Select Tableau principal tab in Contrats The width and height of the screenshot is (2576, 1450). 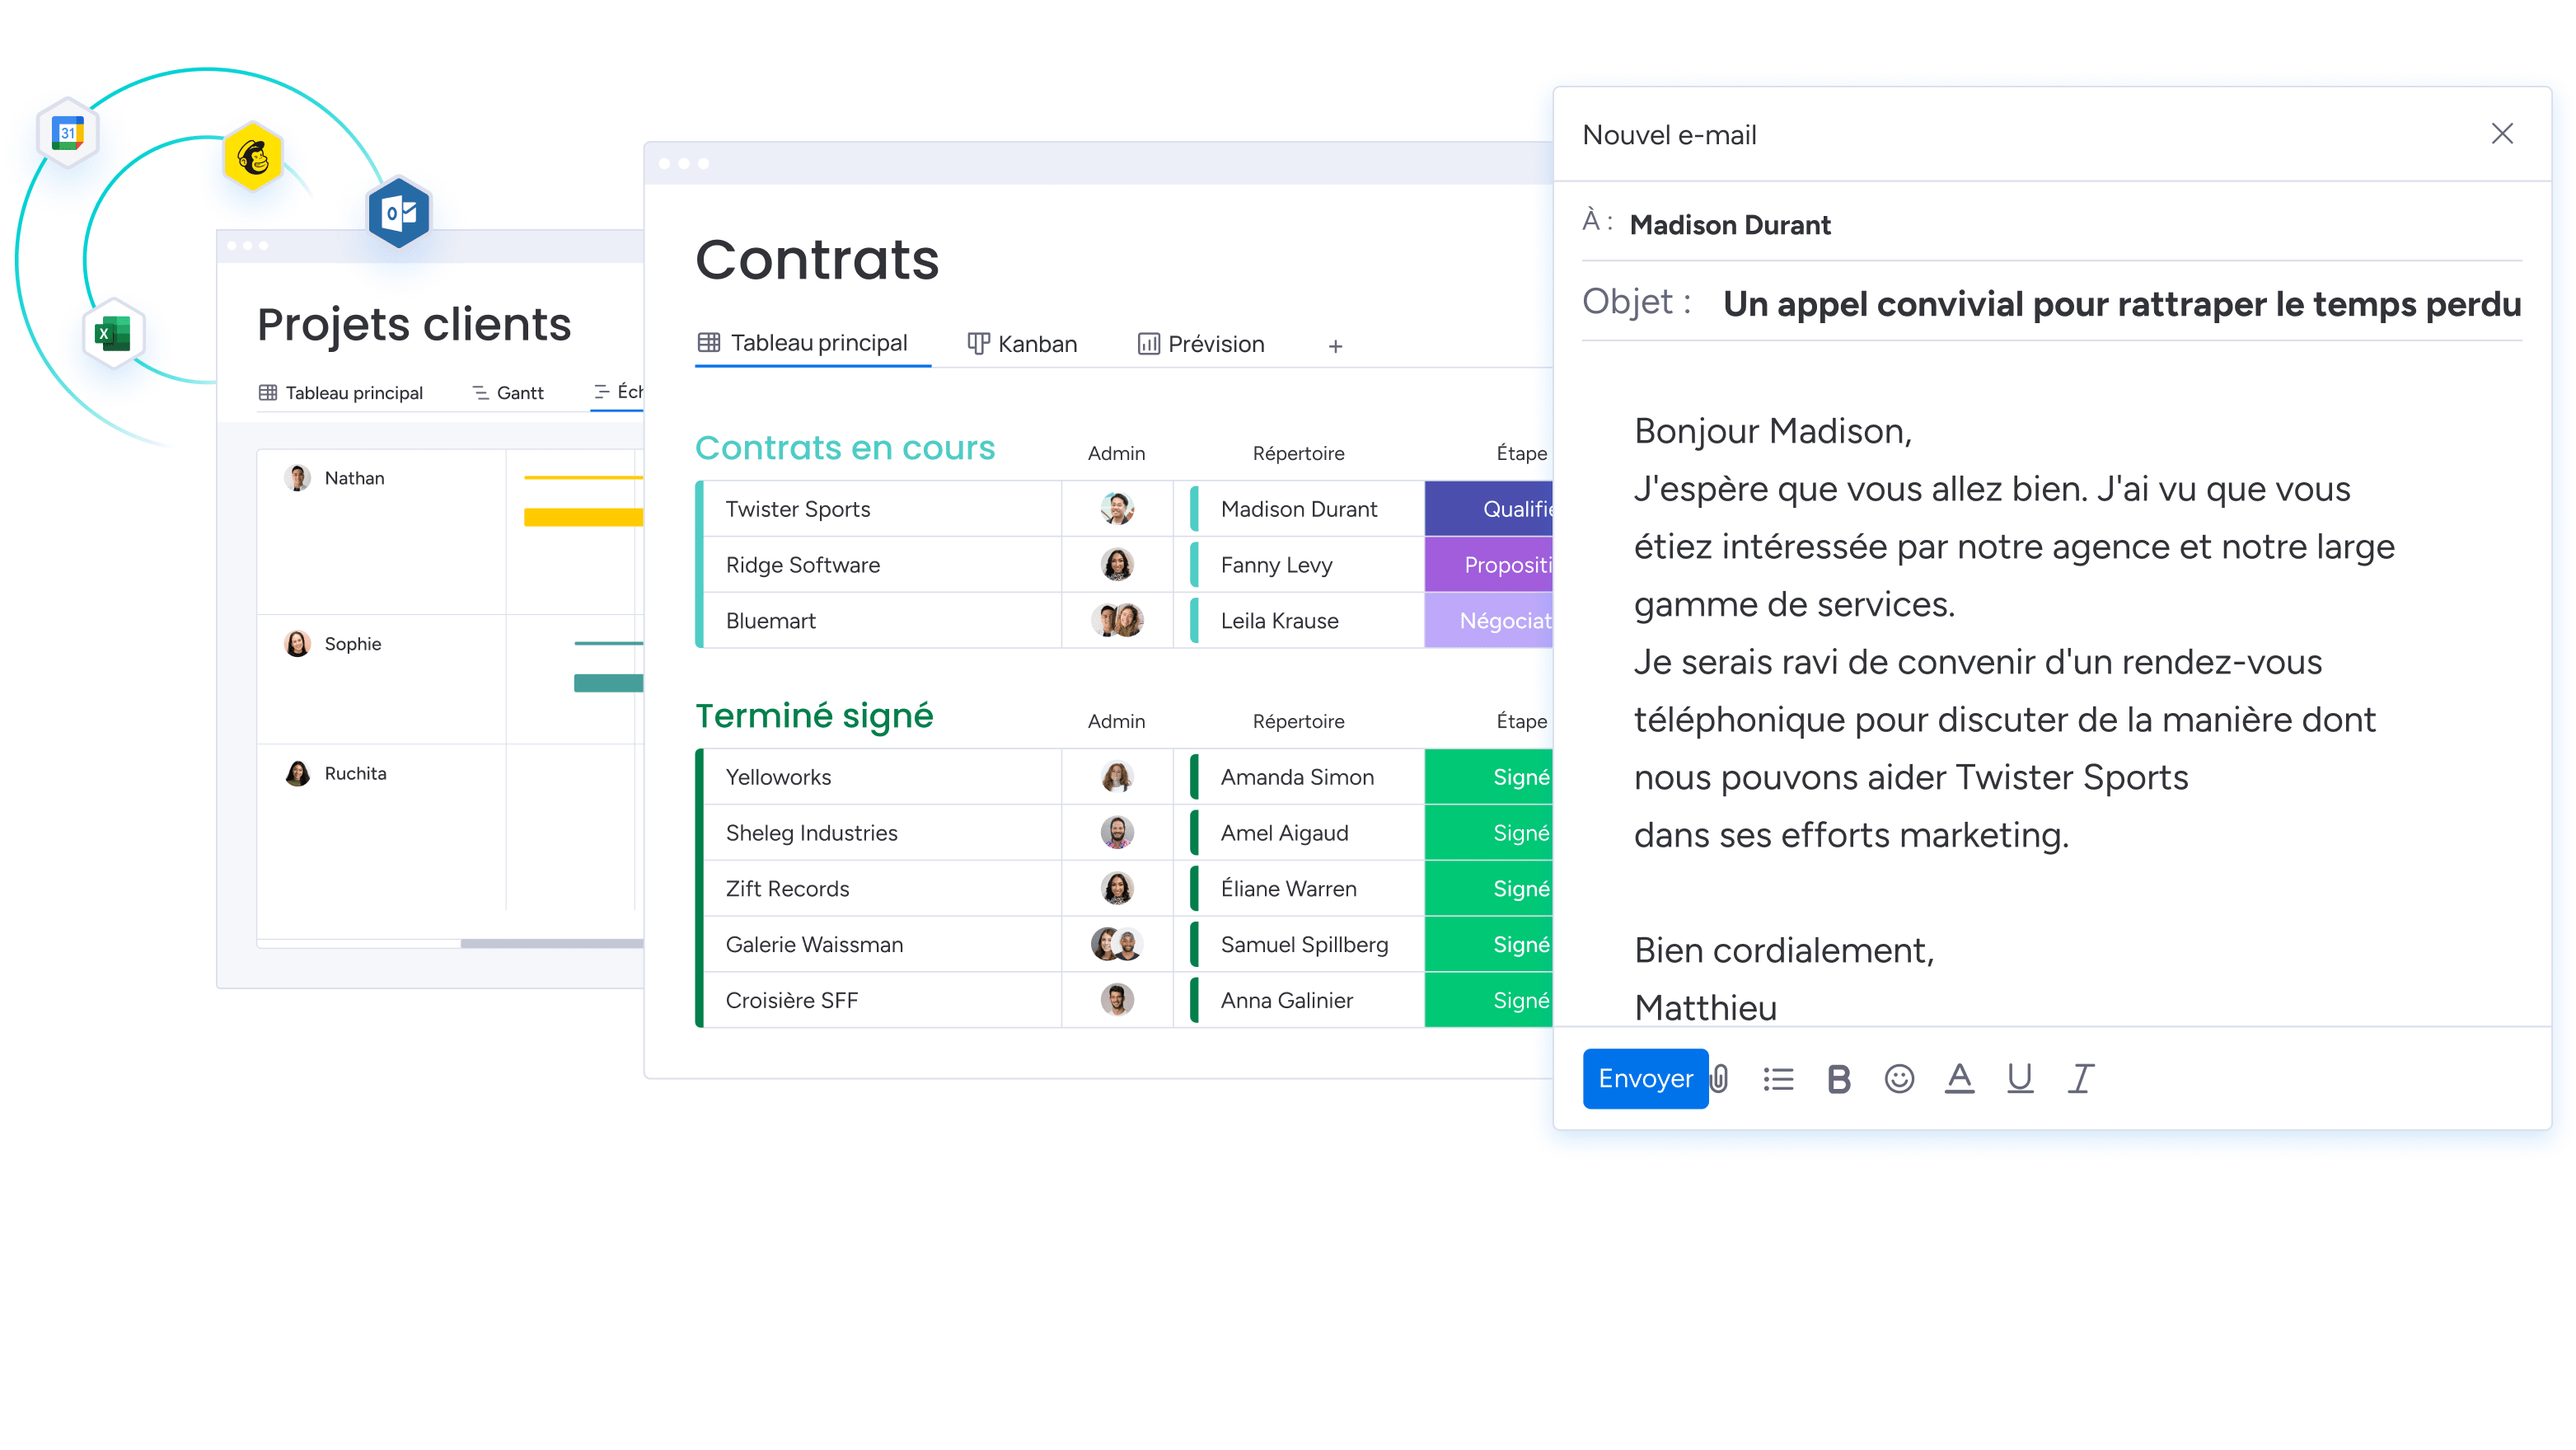[x=803, y=345]
